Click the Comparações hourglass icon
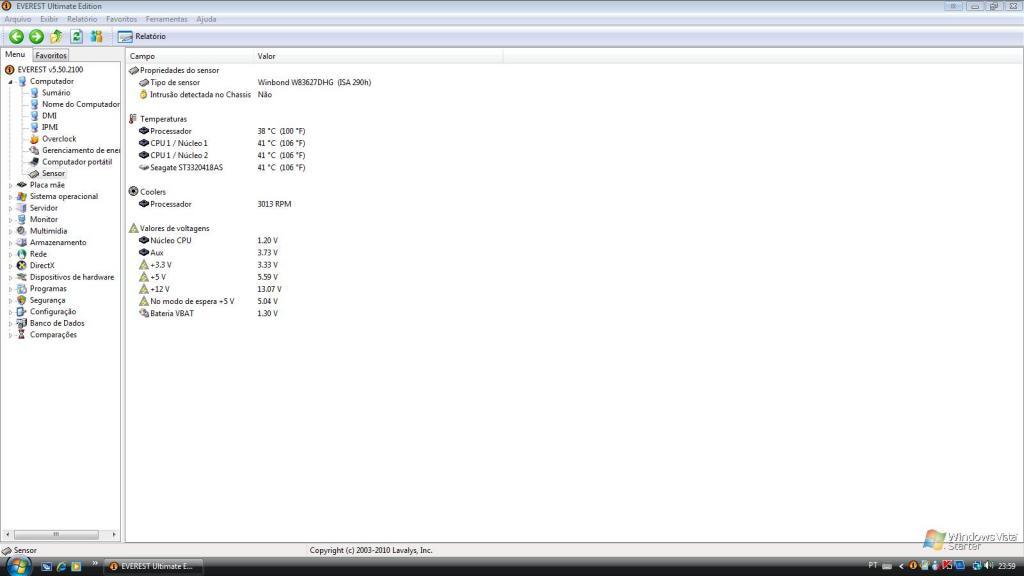 click(x=22, y=334)
